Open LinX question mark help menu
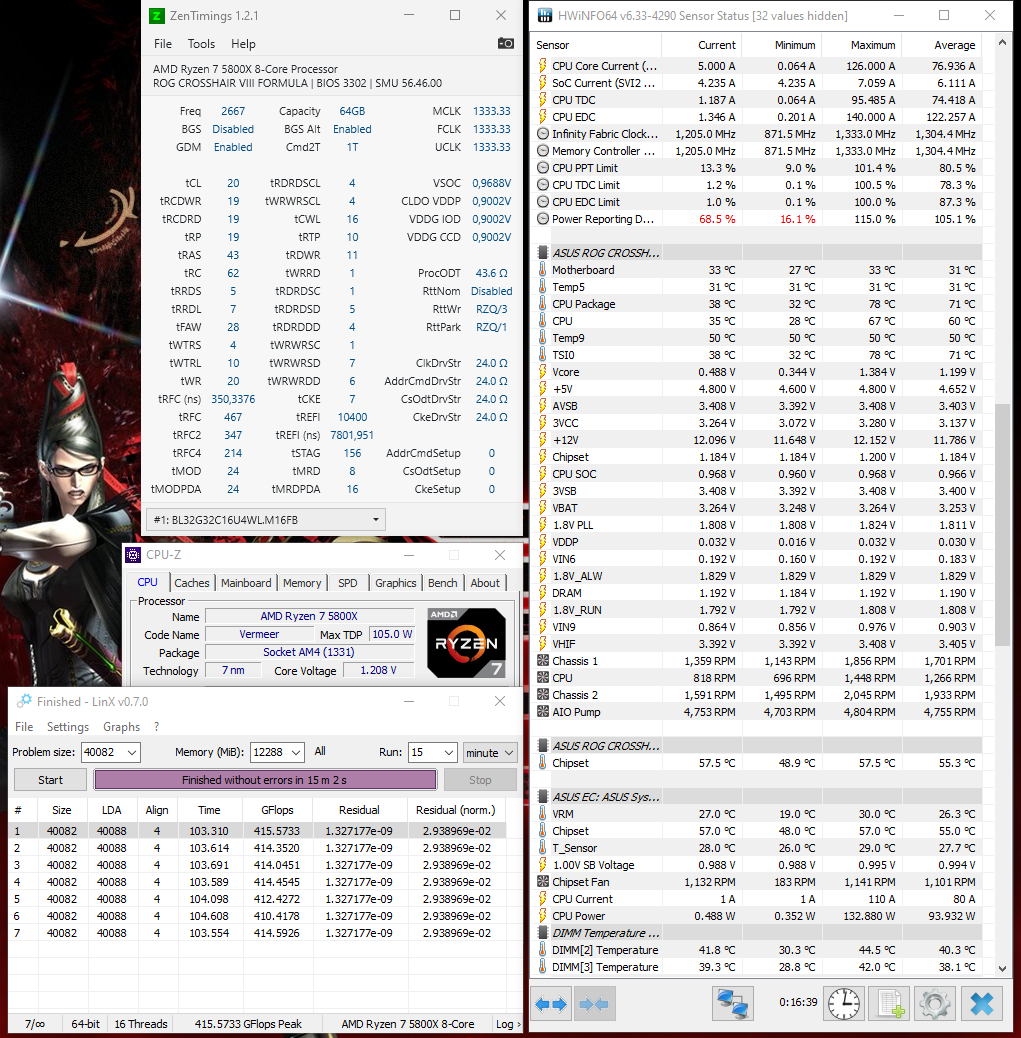This screenshot has height=1038, width=1021. pos(156,726)
